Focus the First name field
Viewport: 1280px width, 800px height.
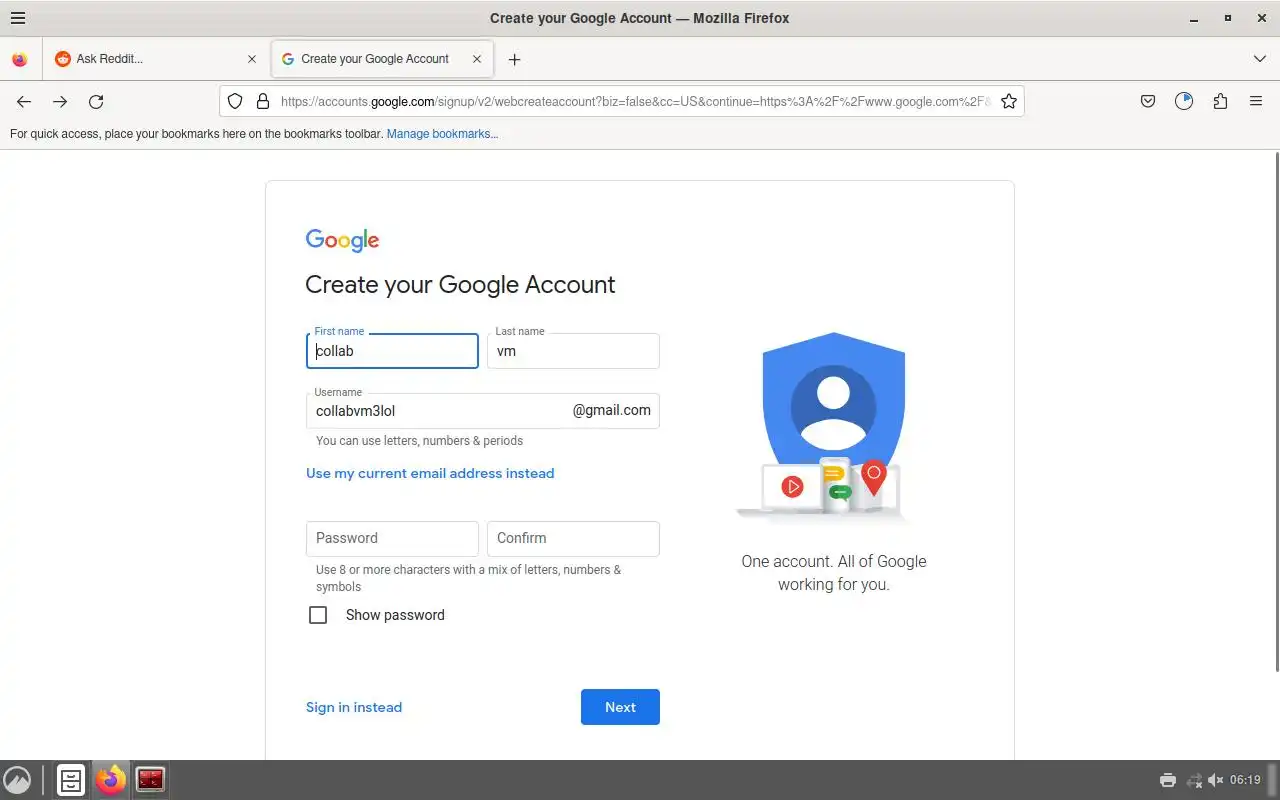(392, 351)
